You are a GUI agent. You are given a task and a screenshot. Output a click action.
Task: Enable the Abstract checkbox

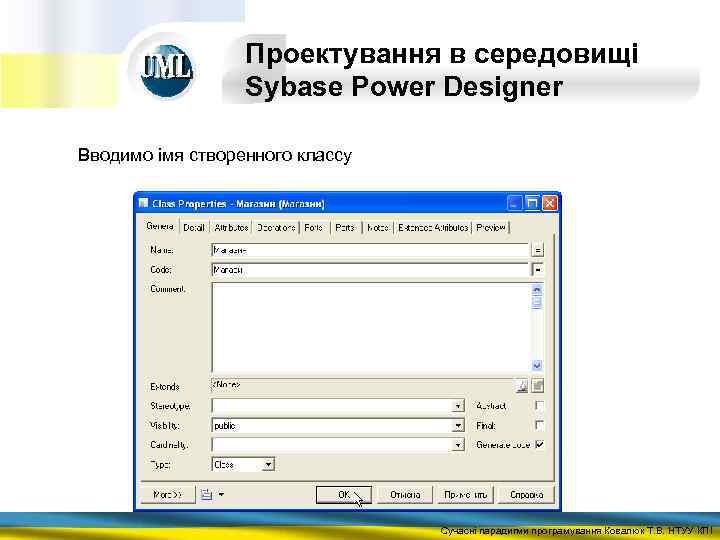(x=540, y=405)
